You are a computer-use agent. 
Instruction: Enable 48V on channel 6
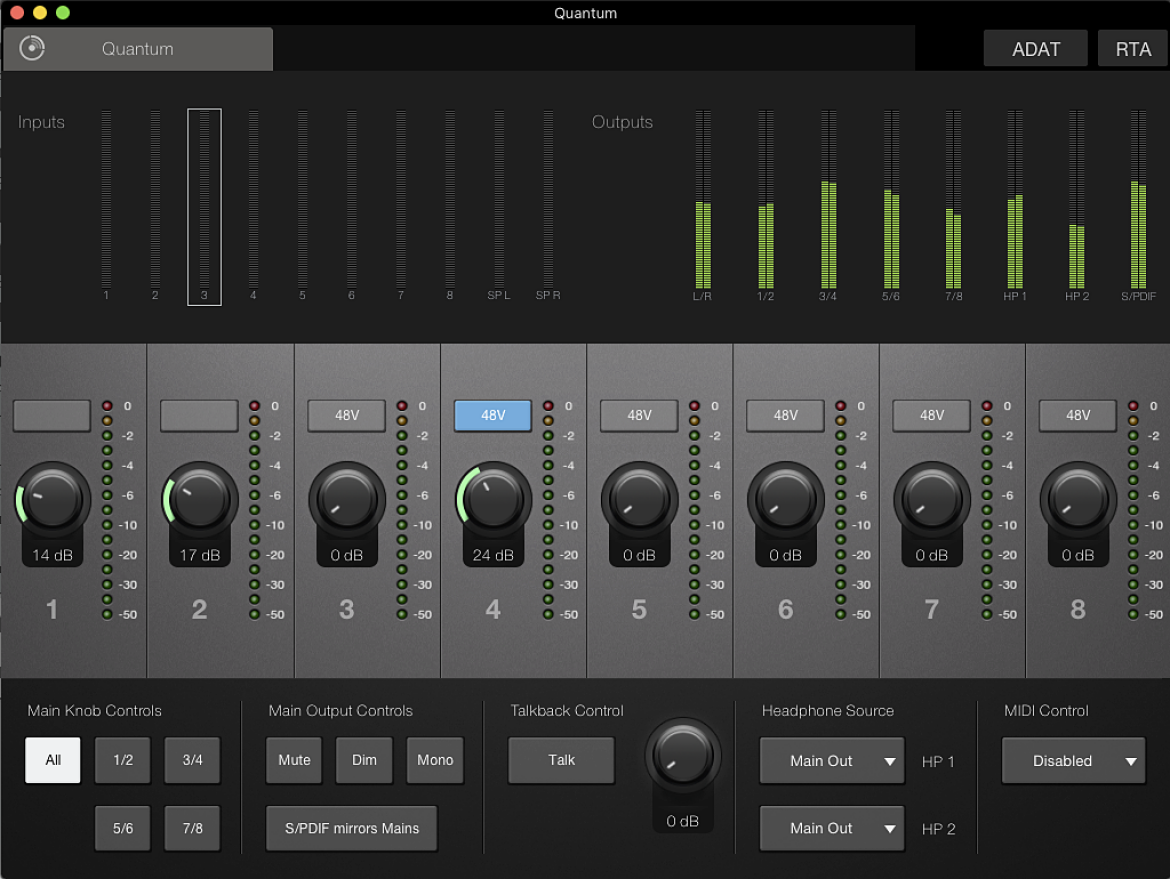(x=785, y=416)
